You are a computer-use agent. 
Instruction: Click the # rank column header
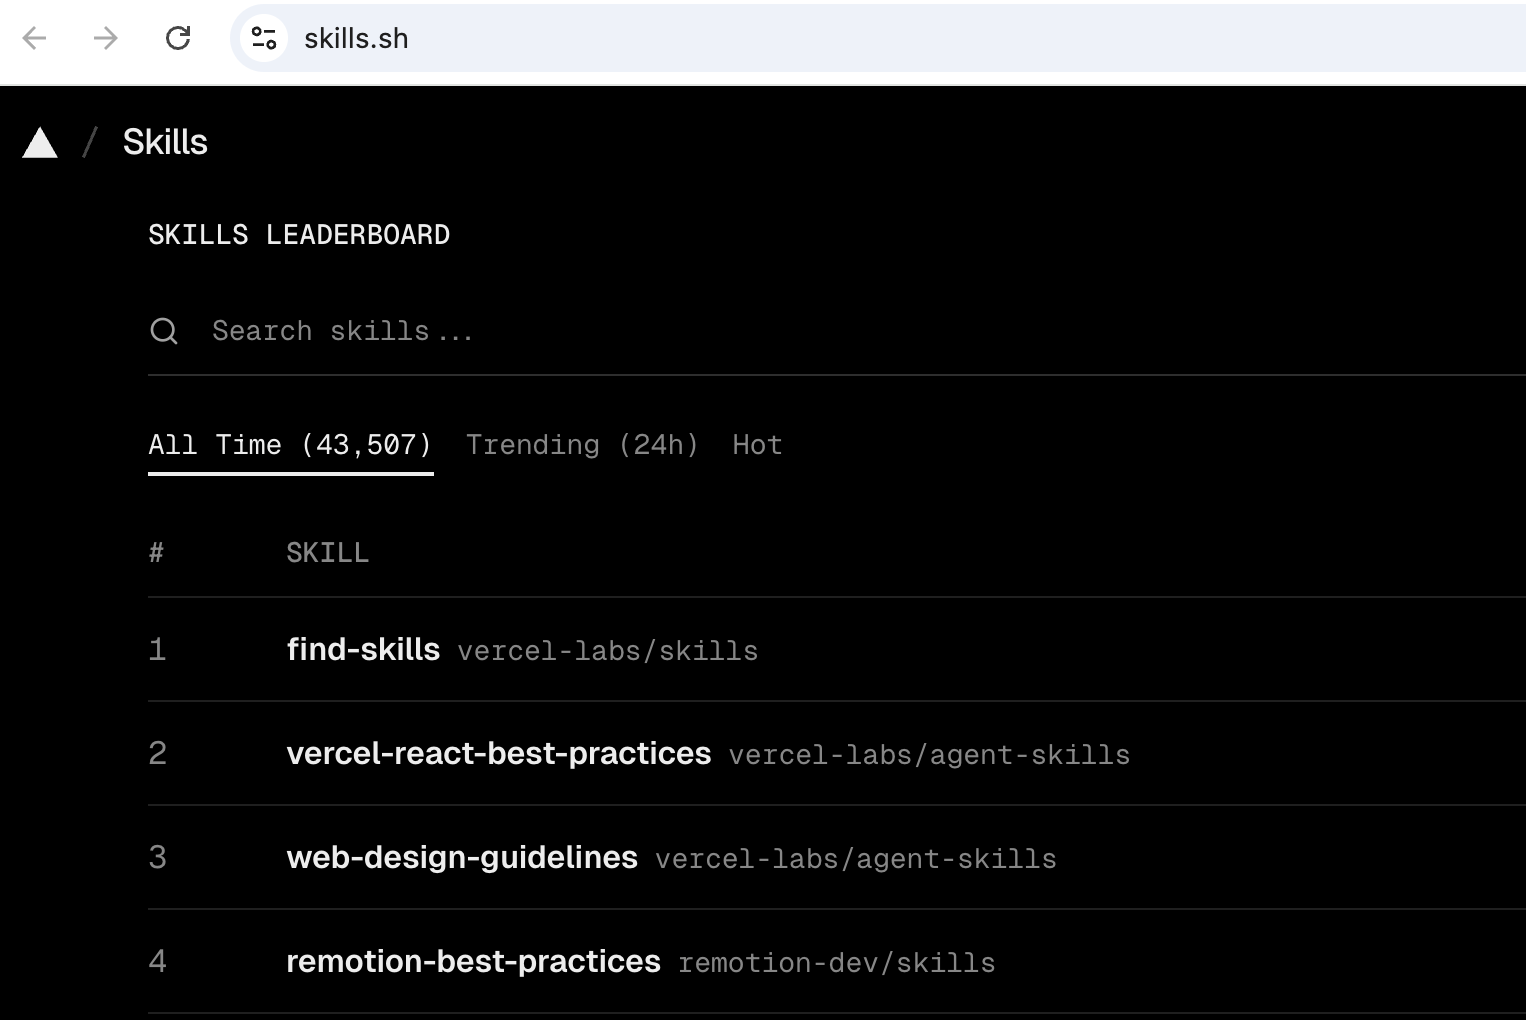click(156, 553)
